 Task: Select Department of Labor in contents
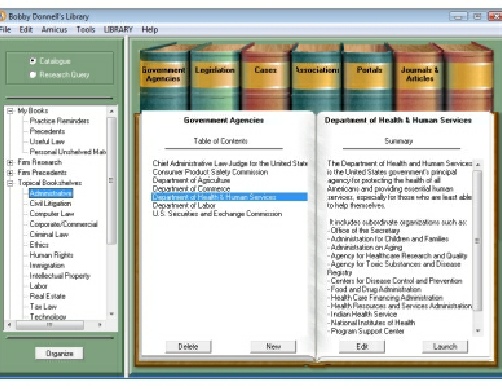(184, 206)
